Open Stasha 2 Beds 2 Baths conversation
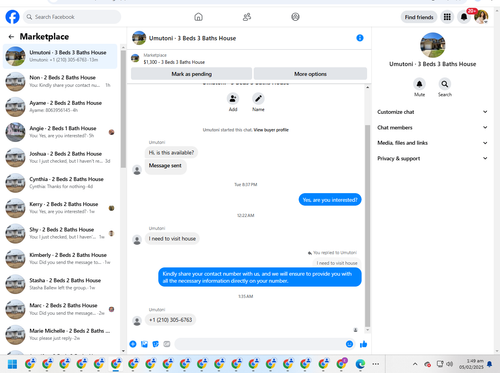 [x=60, y=284]
